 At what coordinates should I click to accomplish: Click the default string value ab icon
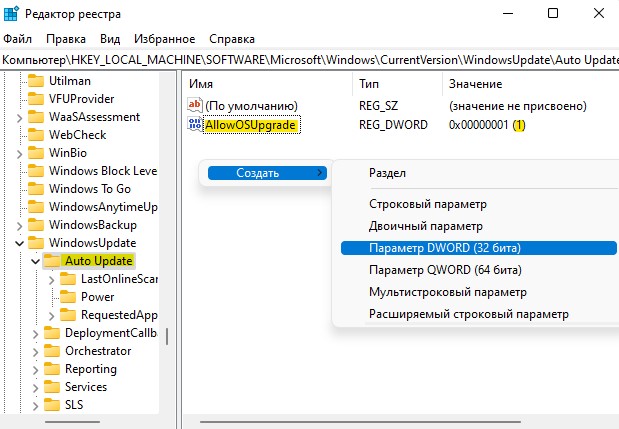pos(194,105)
